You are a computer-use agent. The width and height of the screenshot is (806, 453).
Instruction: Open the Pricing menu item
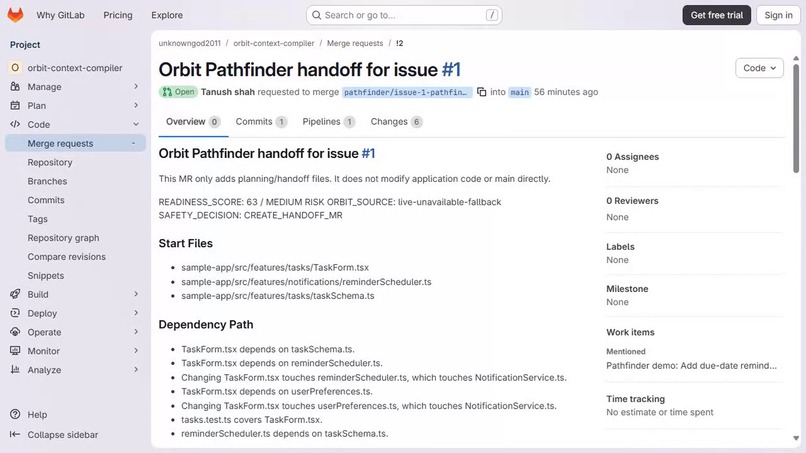(x=118, y=15)
